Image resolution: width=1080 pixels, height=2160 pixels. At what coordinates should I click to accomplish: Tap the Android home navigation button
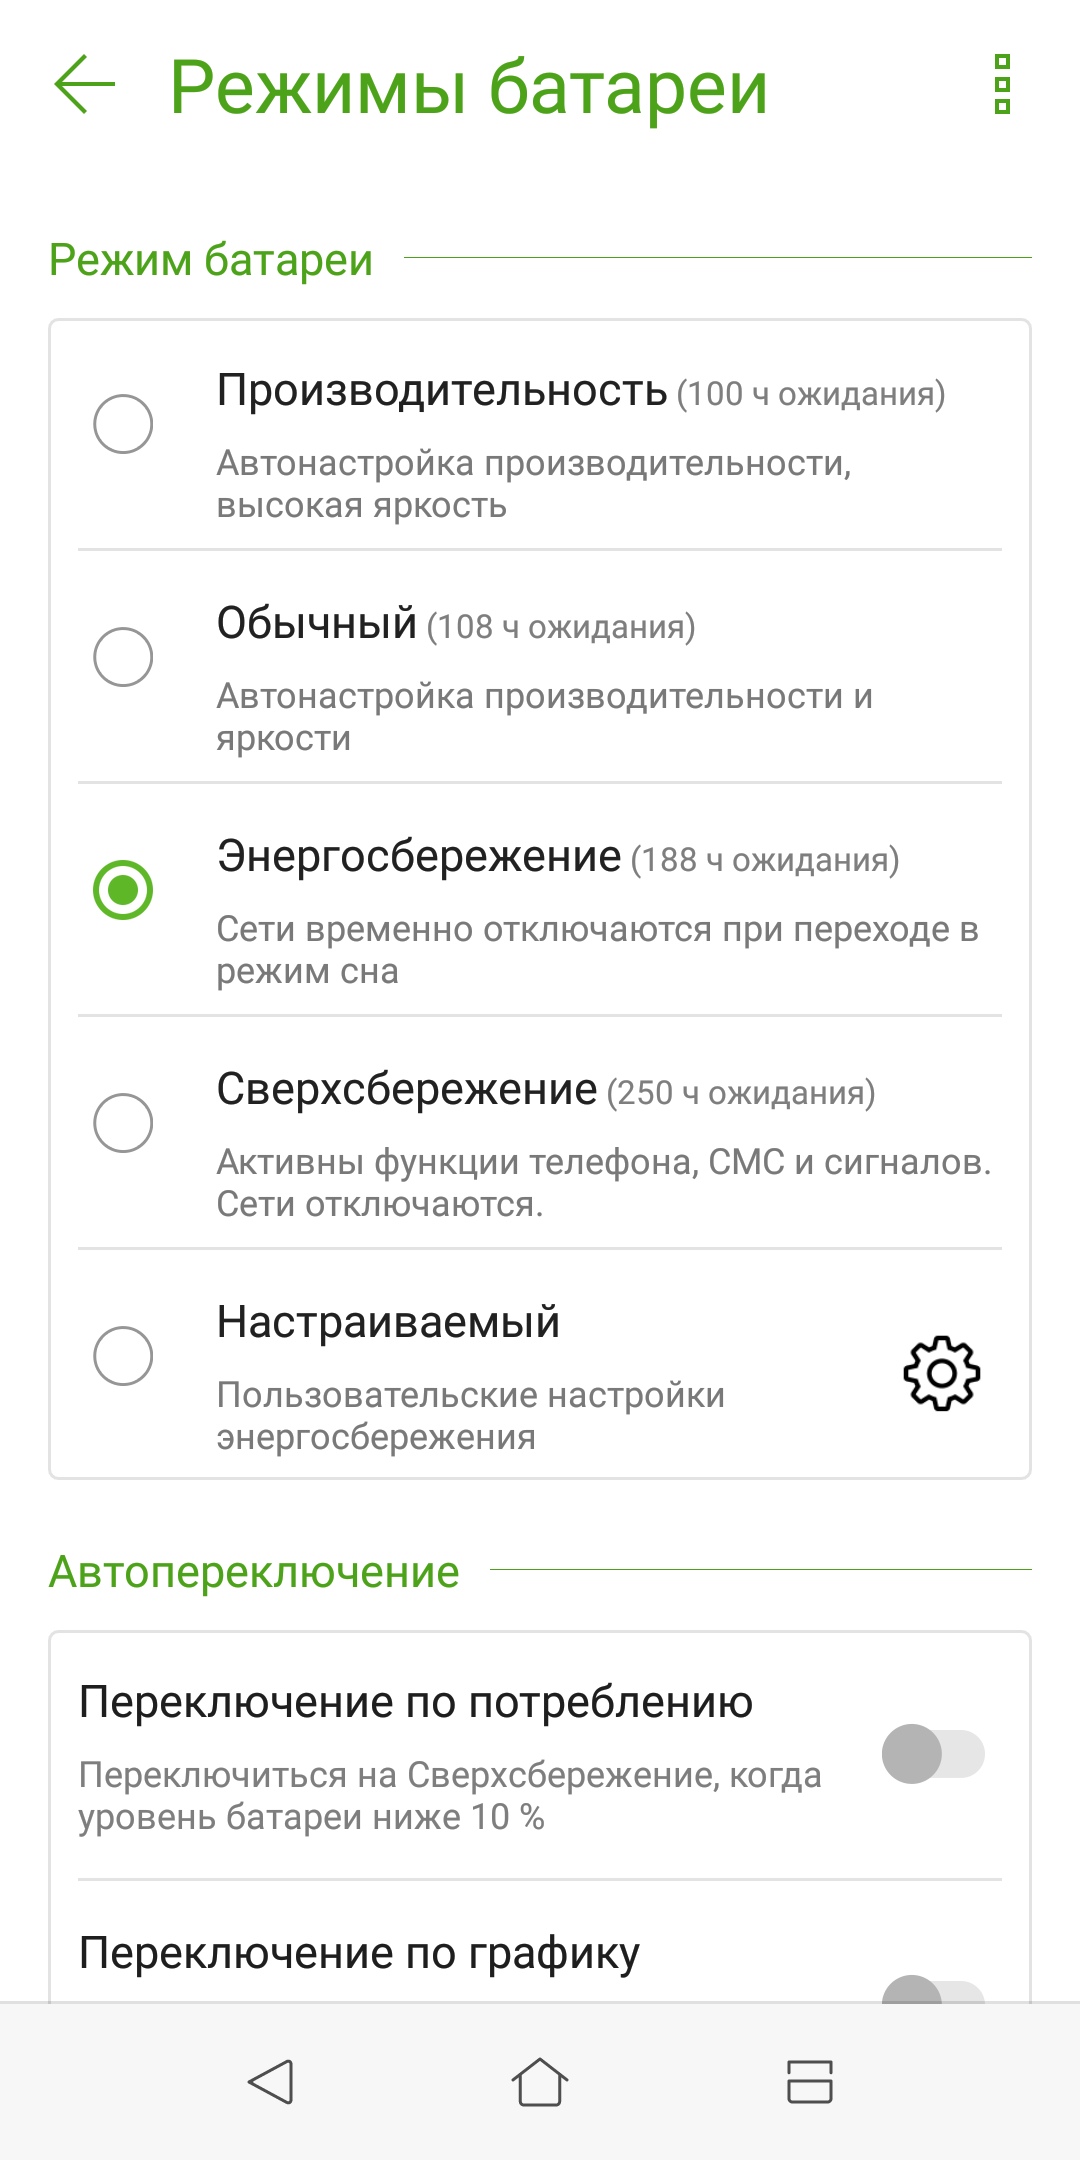[x=540, y=2083]
